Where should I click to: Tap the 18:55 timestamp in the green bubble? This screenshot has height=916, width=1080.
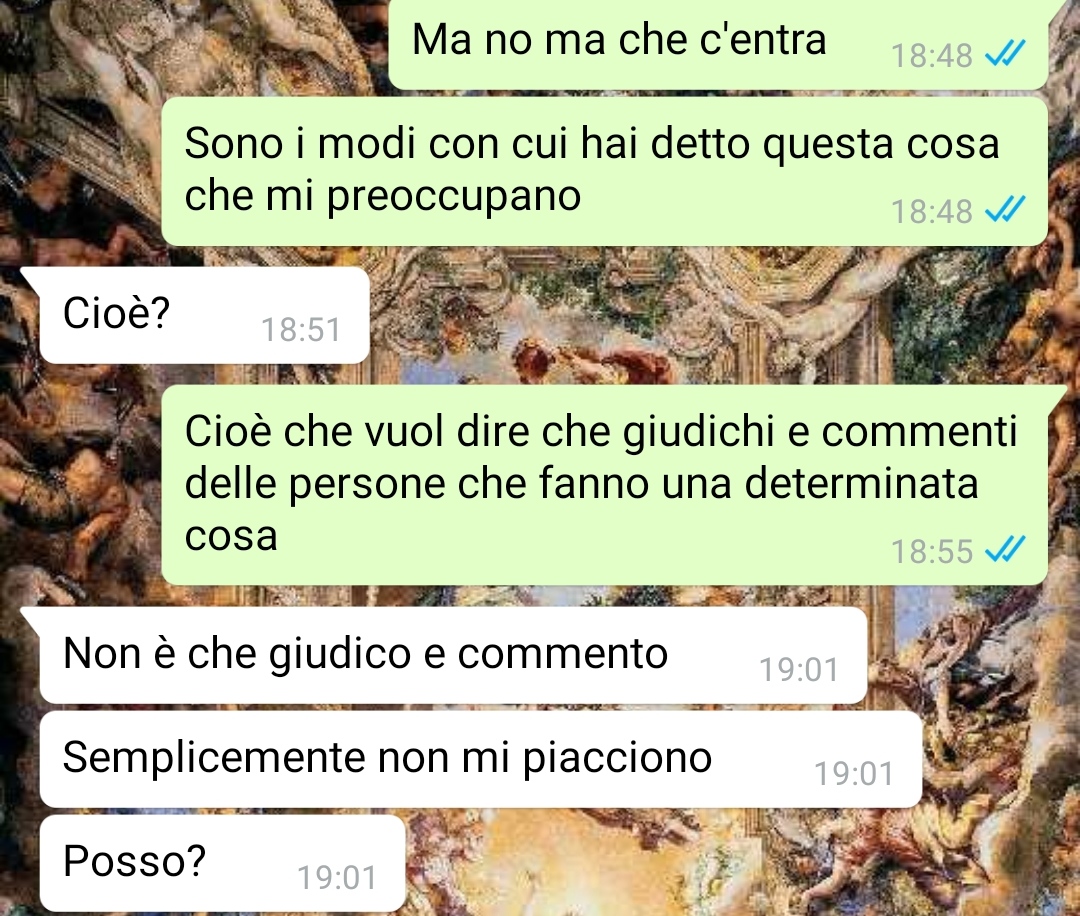coord(931,552)
